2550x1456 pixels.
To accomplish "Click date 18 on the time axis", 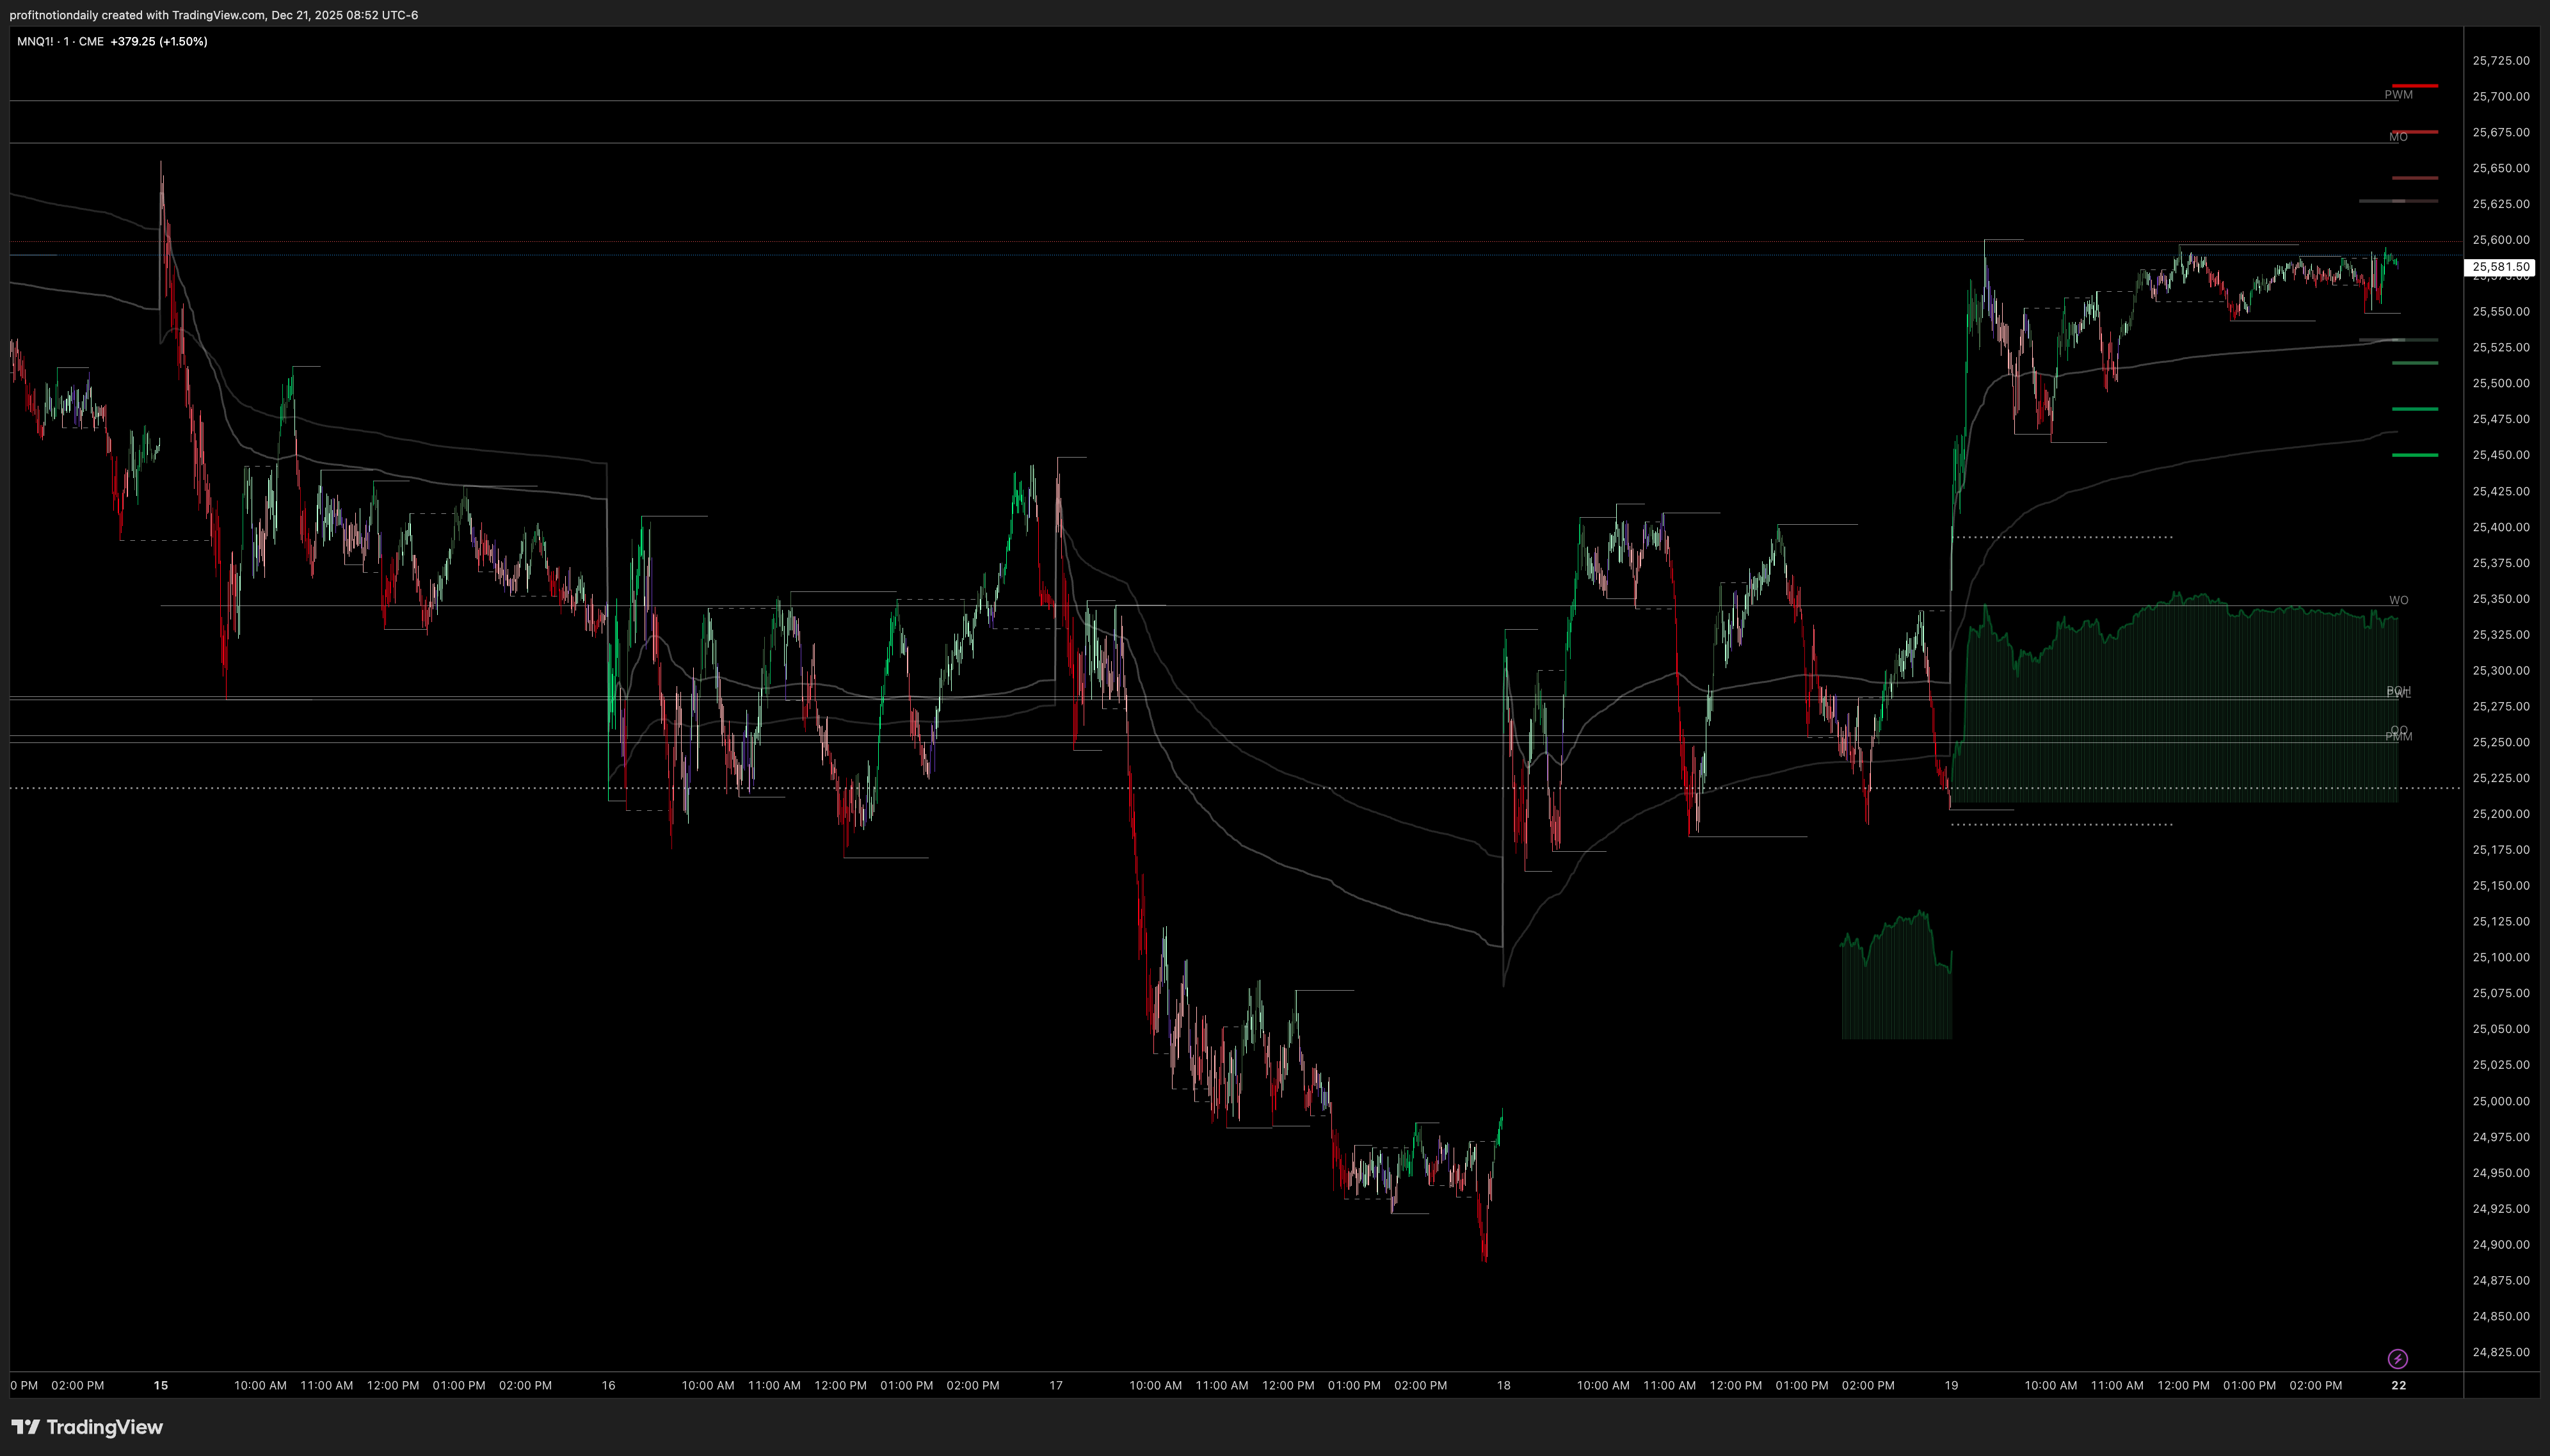I will [1503, 1385].
